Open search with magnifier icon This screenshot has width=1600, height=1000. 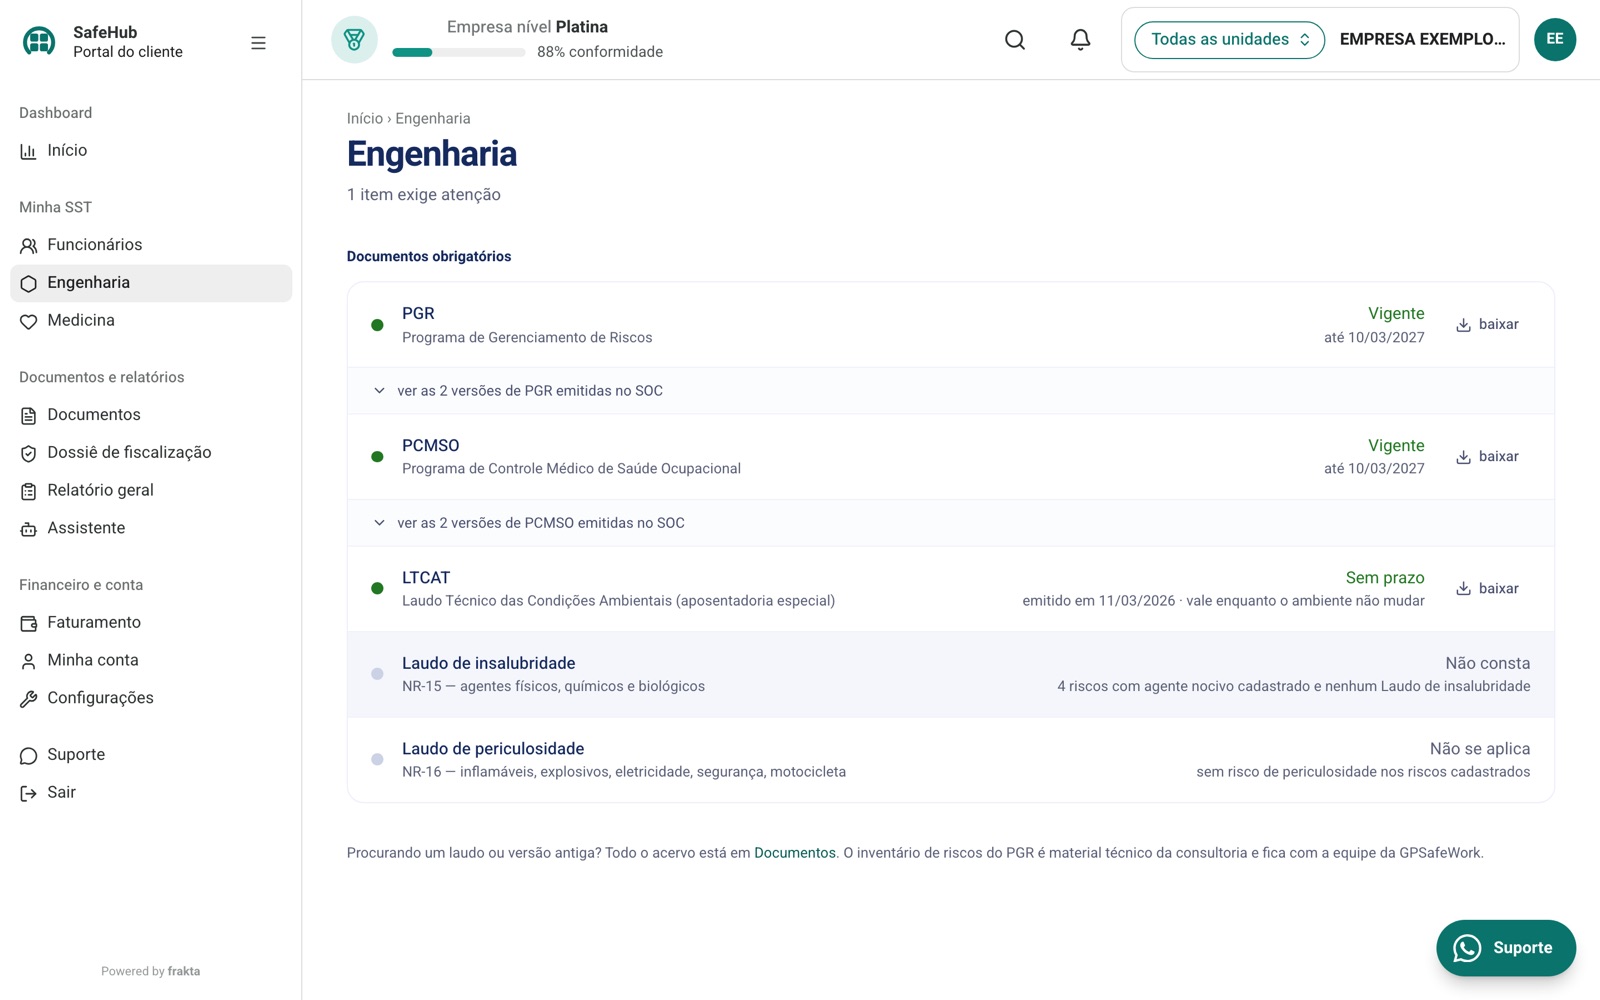click(1015, 40)
